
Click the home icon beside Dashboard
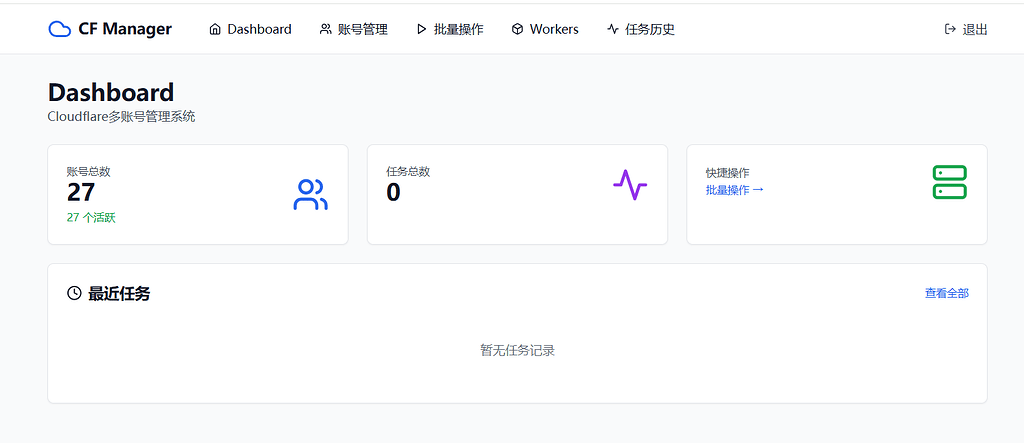pos(215,29)
